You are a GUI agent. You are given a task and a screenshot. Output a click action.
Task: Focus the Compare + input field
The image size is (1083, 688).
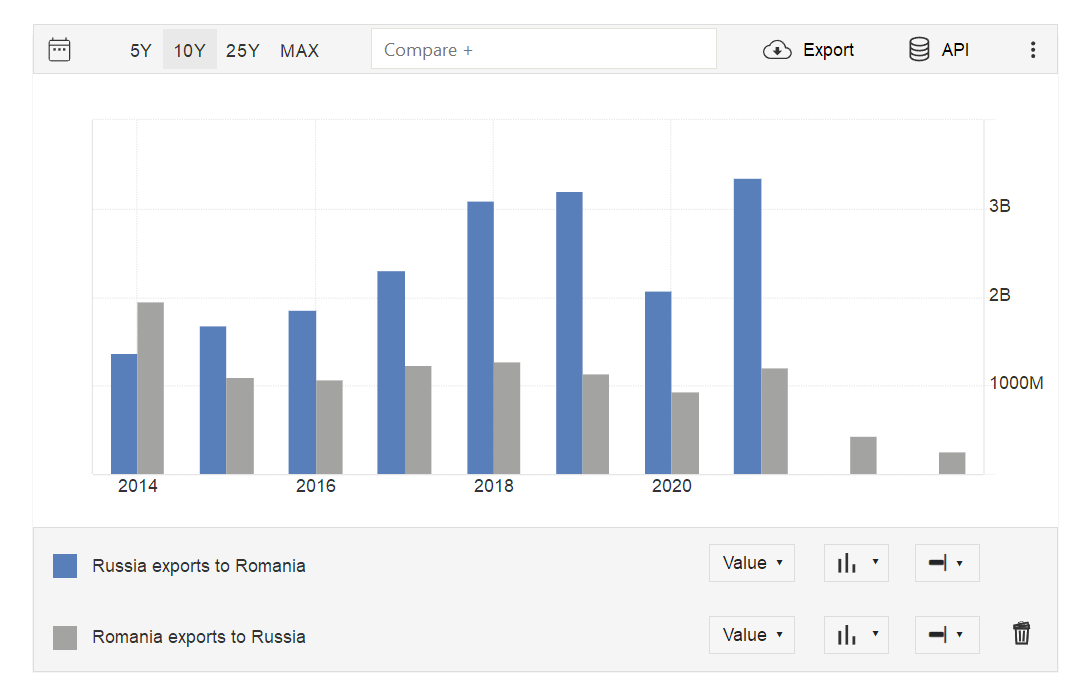coord(543,49)
